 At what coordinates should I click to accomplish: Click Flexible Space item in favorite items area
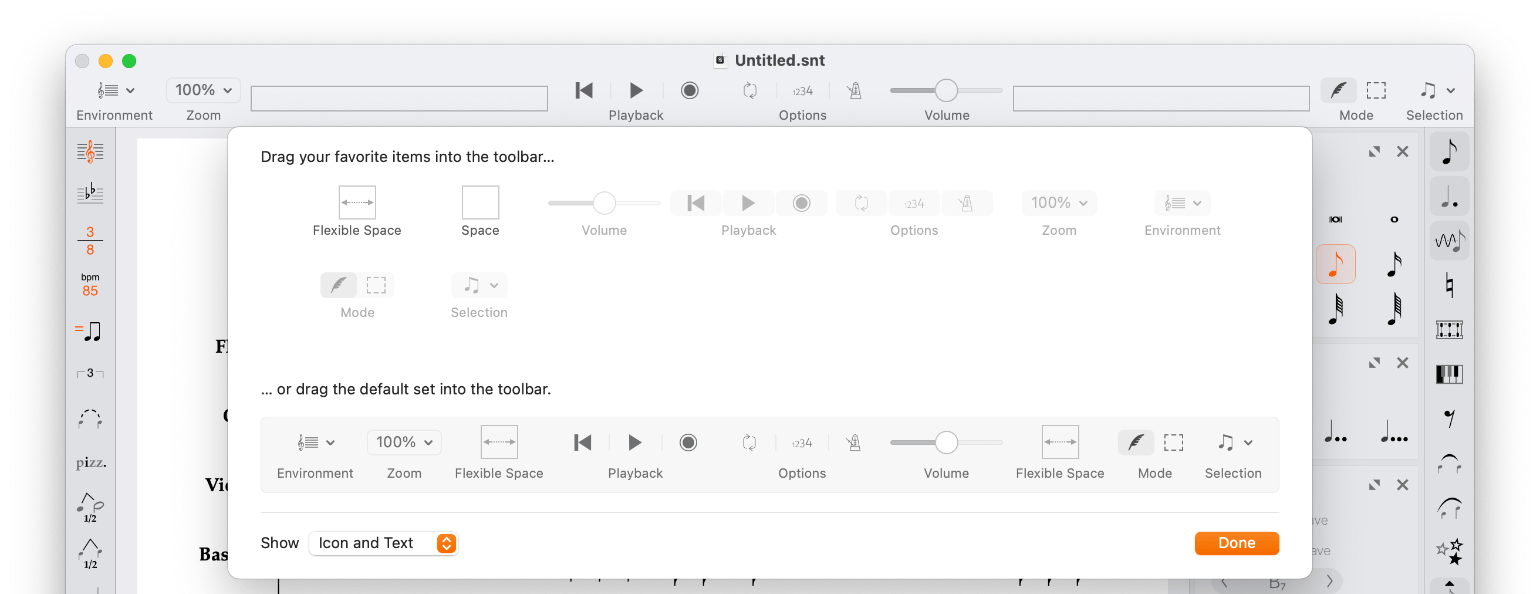click(x=357, y=203)
